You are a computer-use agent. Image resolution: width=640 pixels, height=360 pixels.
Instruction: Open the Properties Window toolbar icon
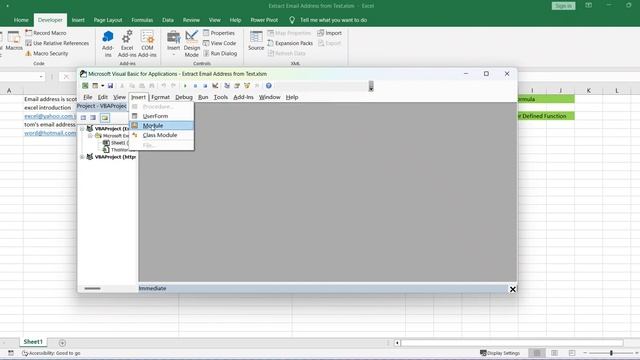237,86
